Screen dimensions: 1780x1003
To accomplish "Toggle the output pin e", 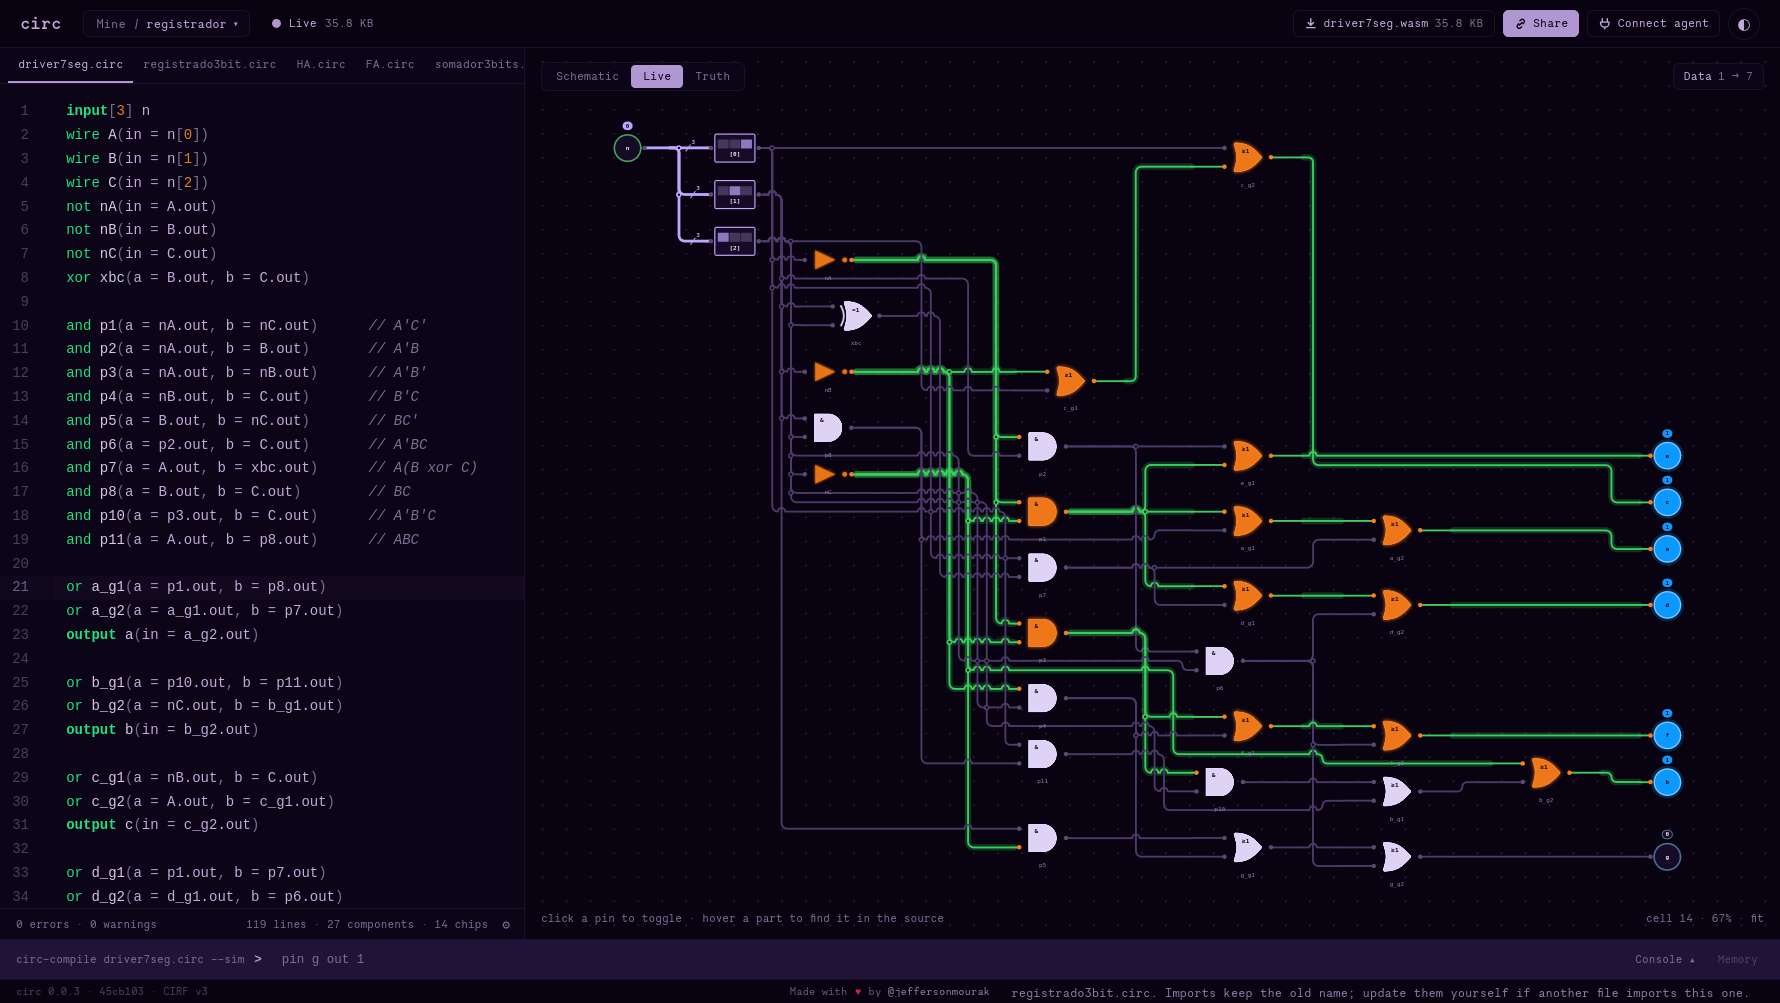I will [1667, 456].
